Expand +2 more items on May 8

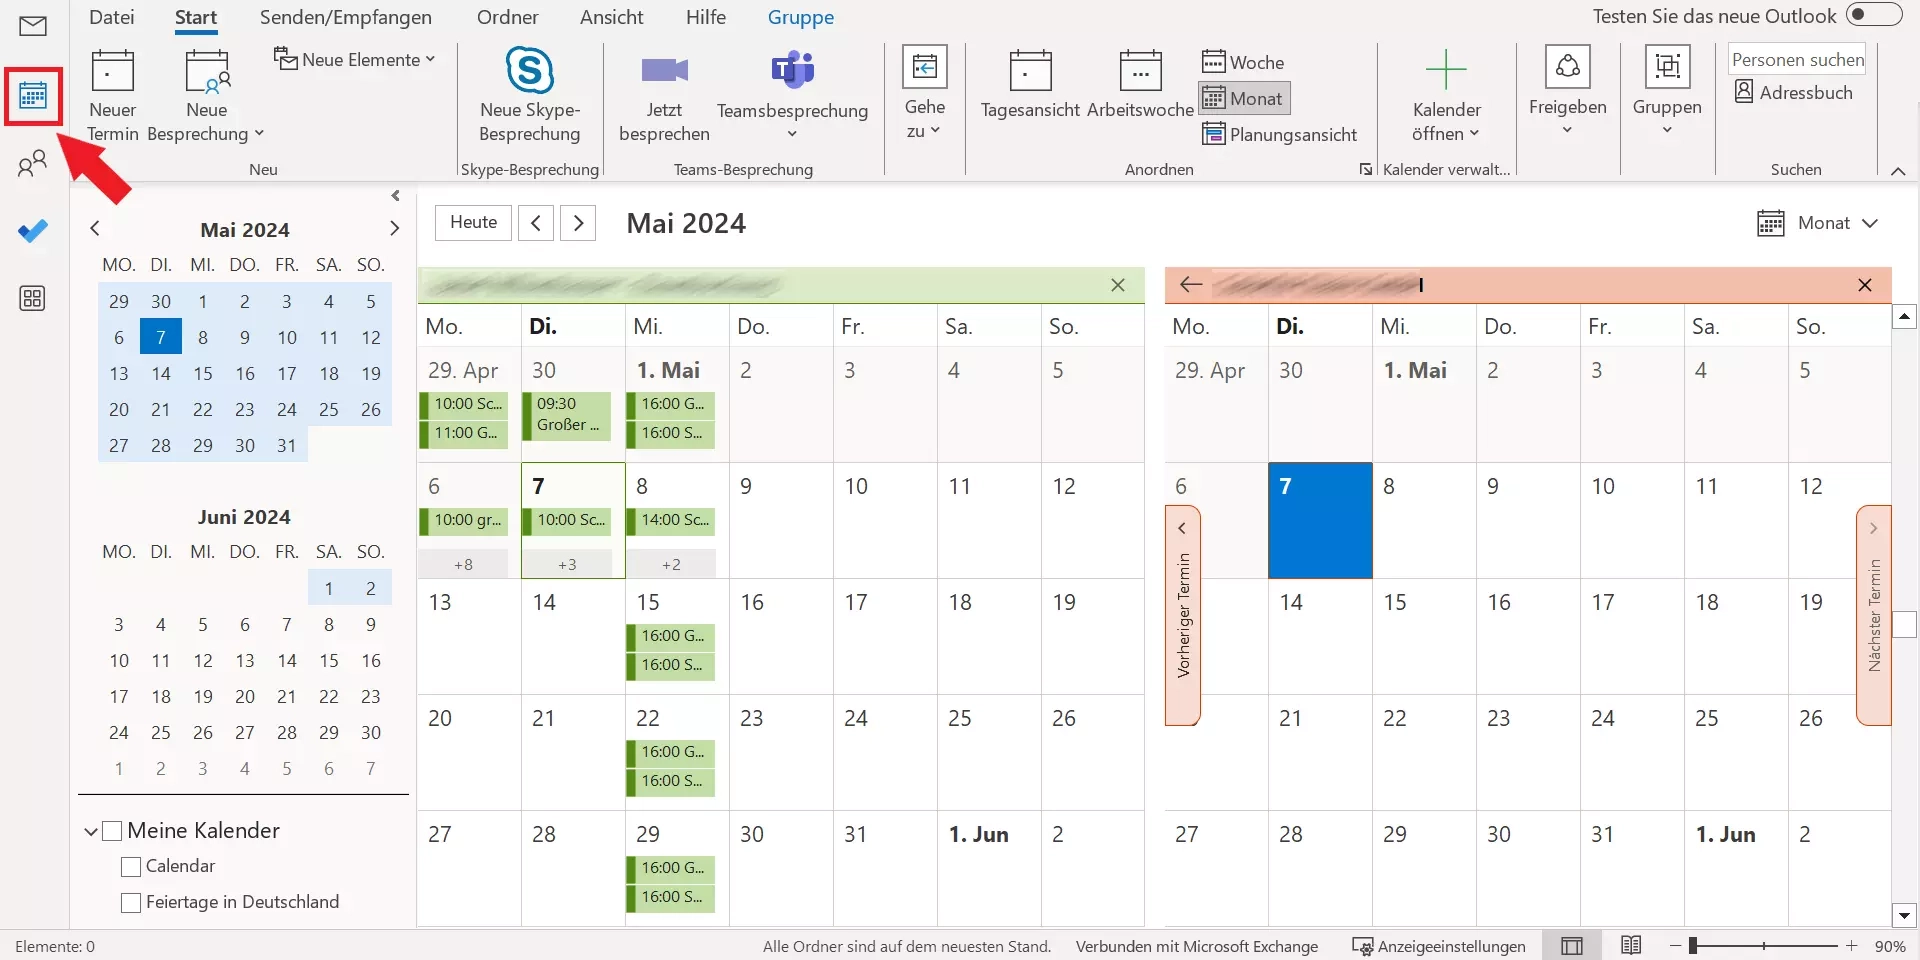tap(672, 565)
